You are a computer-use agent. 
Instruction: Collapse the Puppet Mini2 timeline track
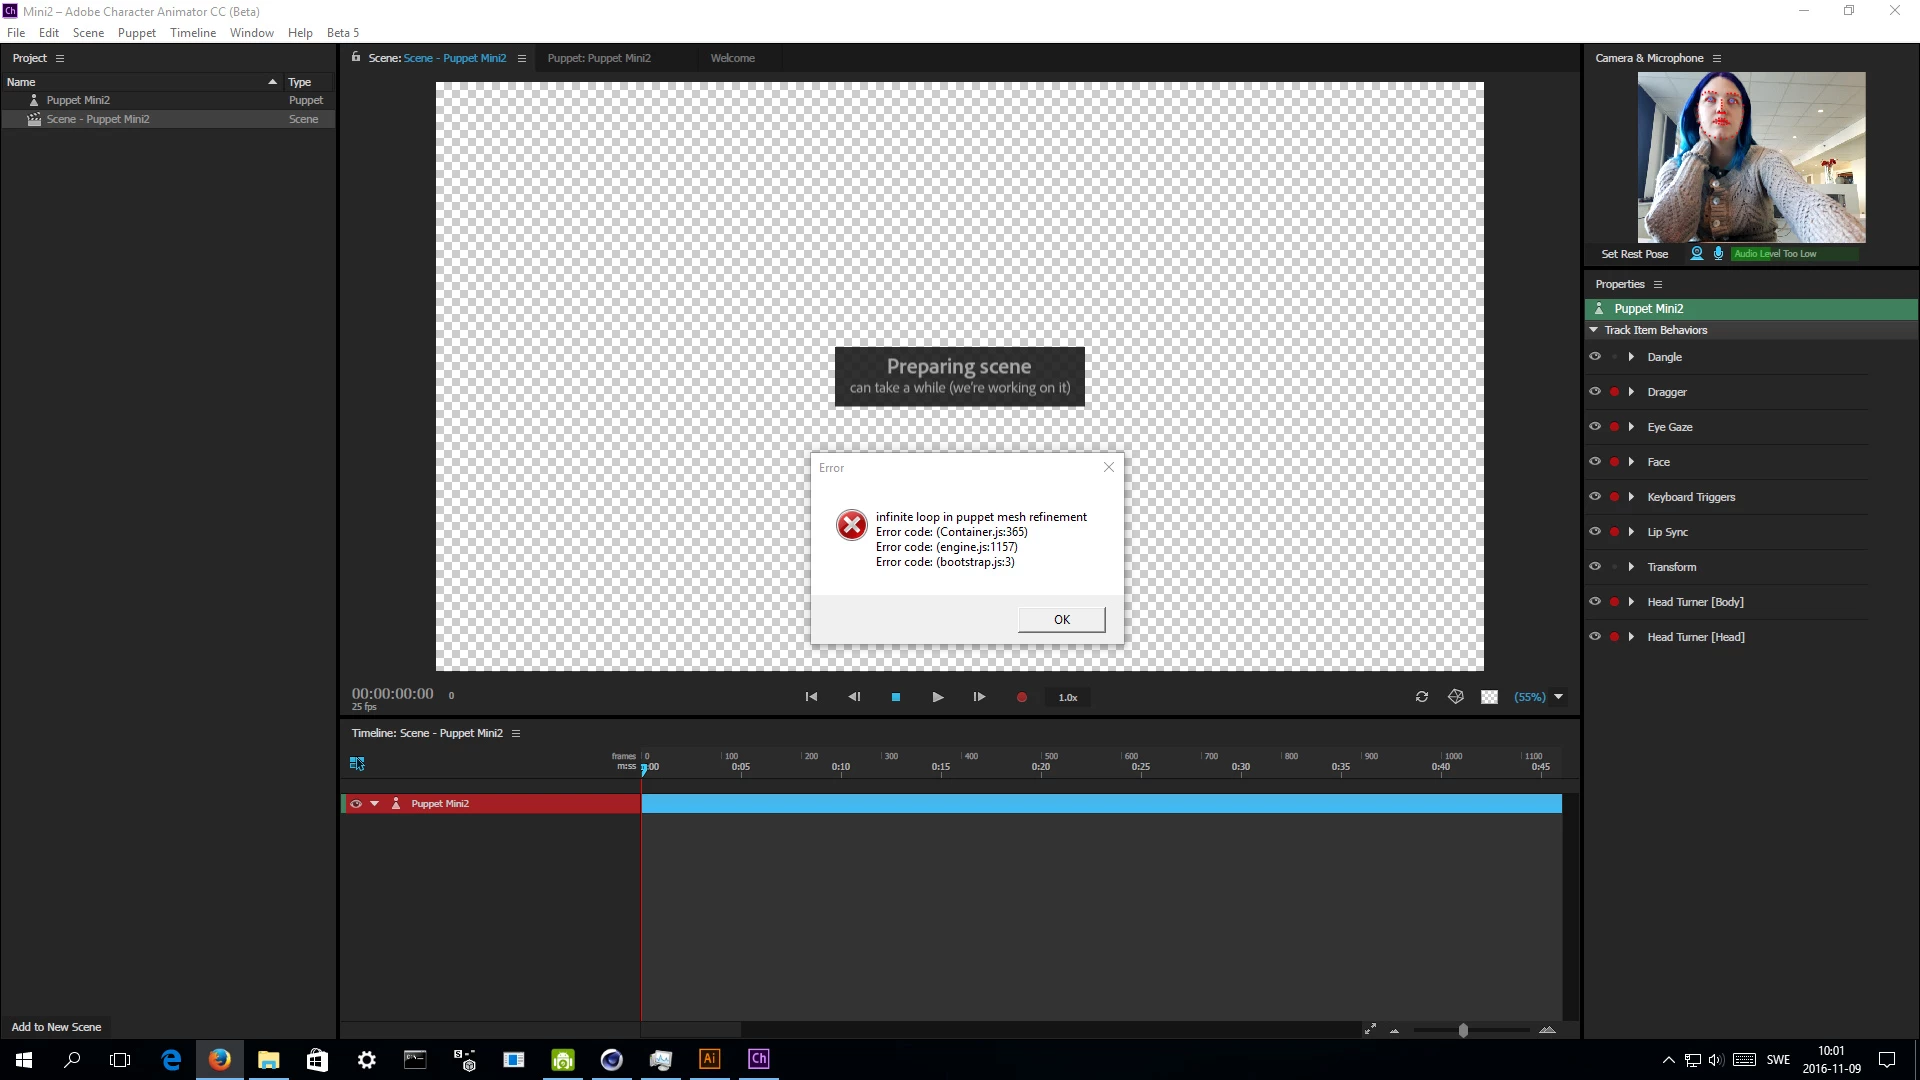[375, 804]
